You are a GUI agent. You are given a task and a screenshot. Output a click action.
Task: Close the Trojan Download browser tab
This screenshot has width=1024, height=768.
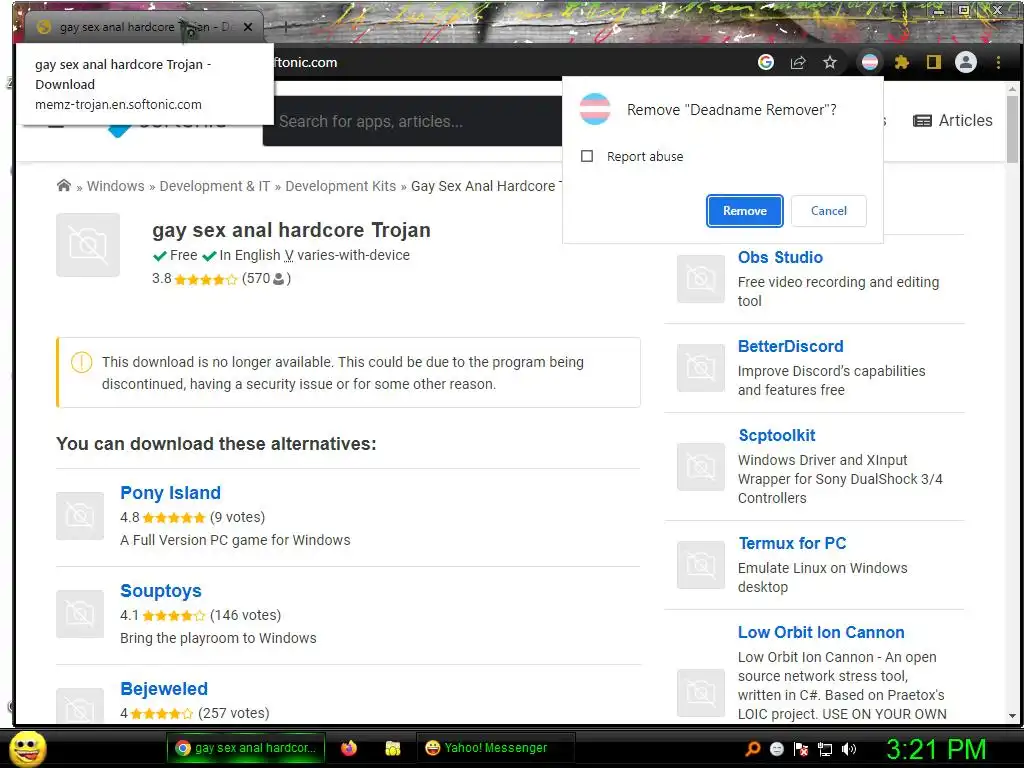point(248,27)
